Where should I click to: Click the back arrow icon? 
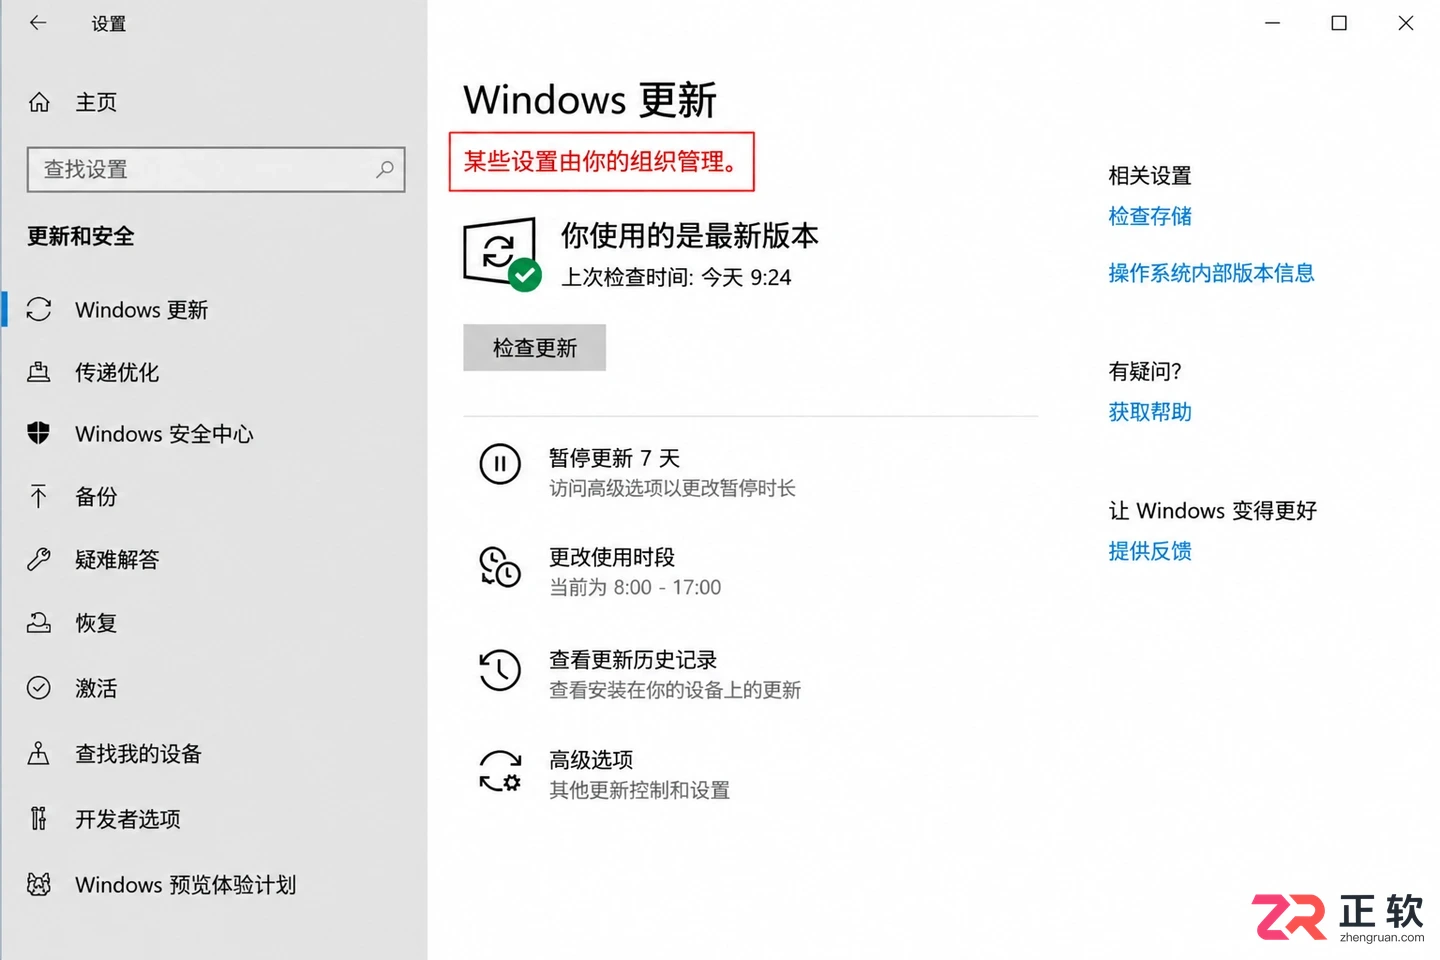[x=38, y=22]
